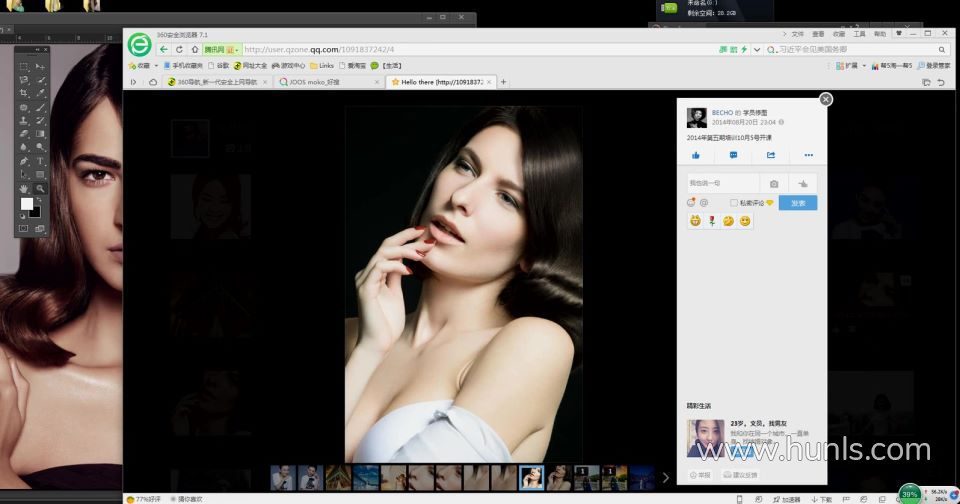Screen dimensions: 960x504
Task: Click the browser search input field
Action: 857,50
